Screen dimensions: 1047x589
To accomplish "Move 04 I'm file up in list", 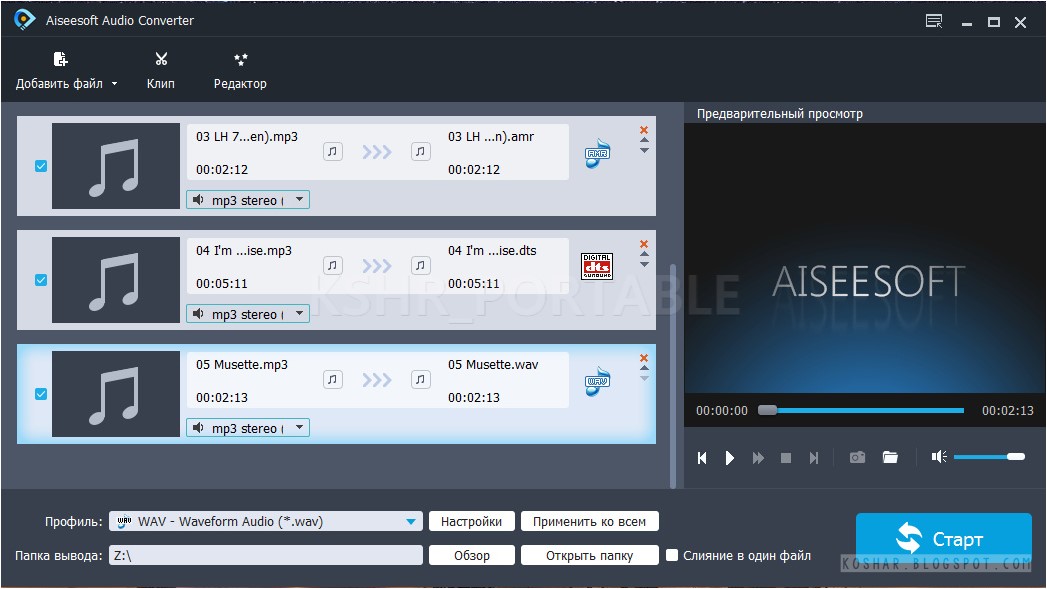I will coord(644,254).
